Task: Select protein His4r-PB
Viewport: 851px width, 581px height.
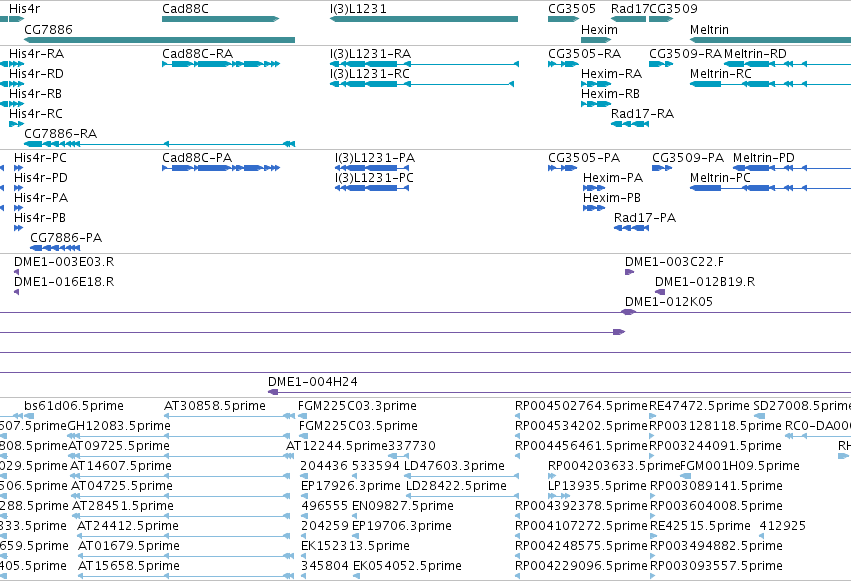Action: point(40,218)
